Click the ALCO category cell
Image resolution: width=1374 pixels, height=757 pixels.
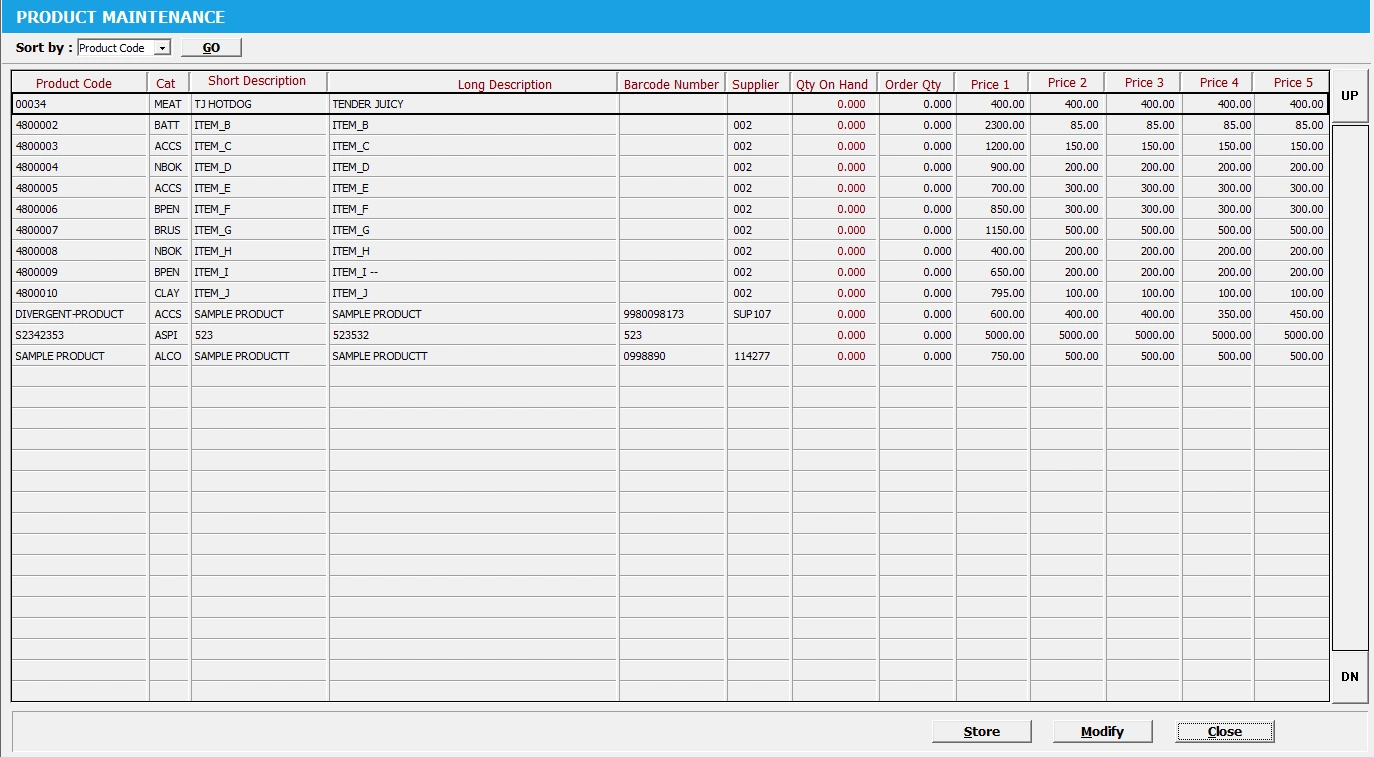[169, 356]
